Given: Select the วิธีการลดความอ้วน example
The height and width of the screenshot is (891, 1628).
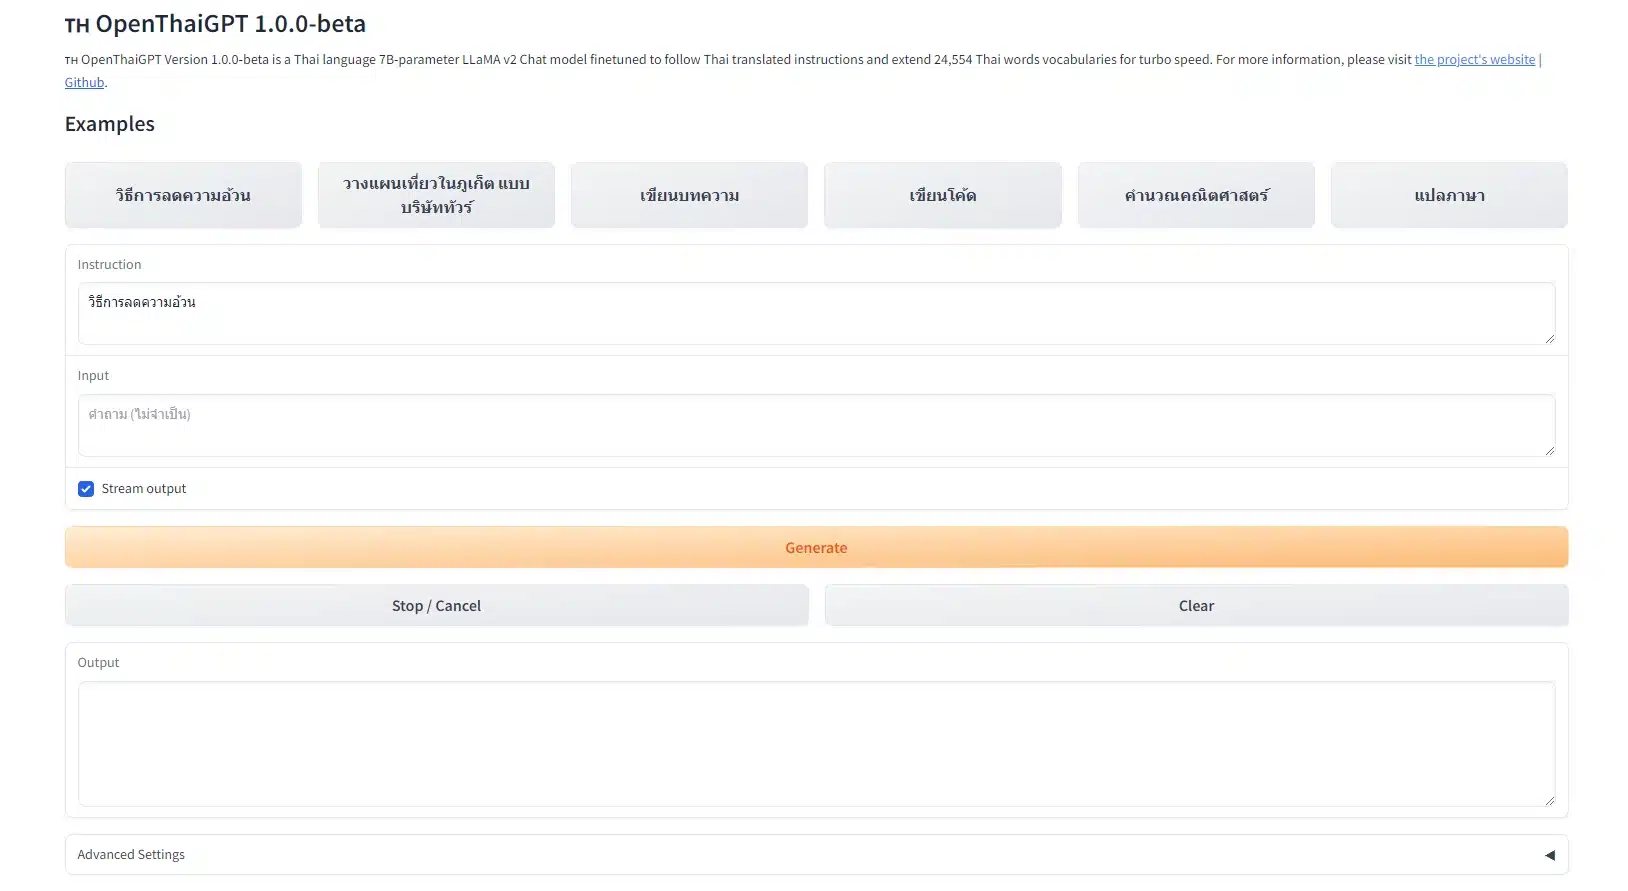Looking at the screenshot, I should (x=183, y=195).
